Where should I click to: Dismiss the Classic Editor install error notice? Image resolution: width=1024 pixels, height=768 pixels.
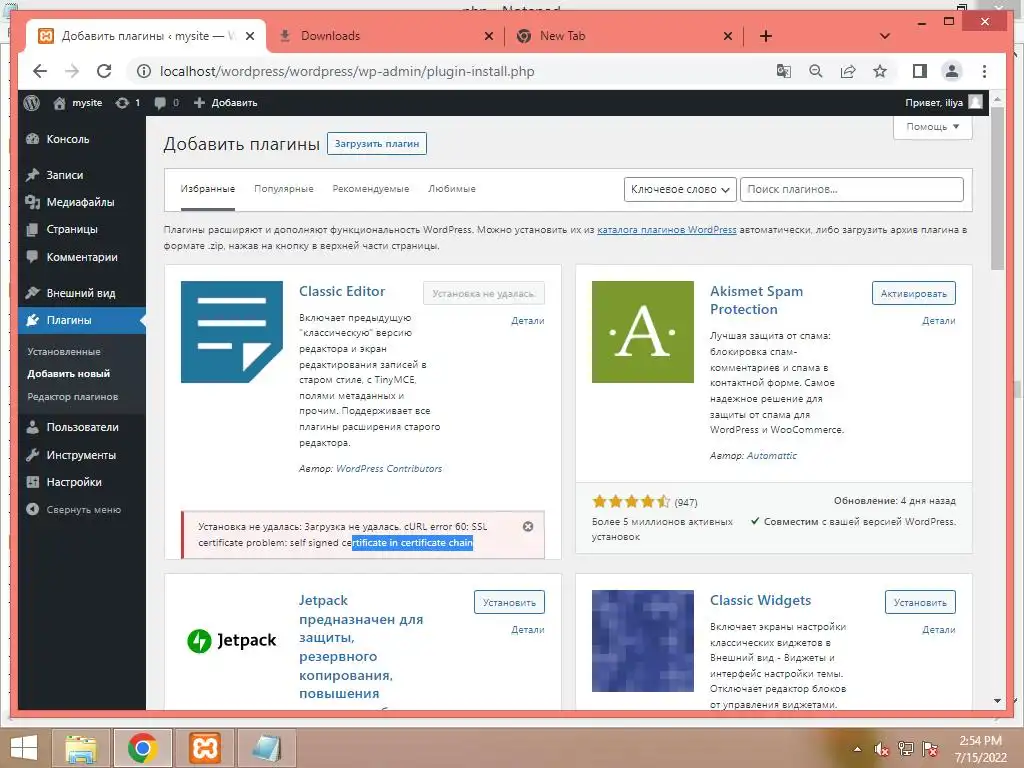tap(528, 526)
